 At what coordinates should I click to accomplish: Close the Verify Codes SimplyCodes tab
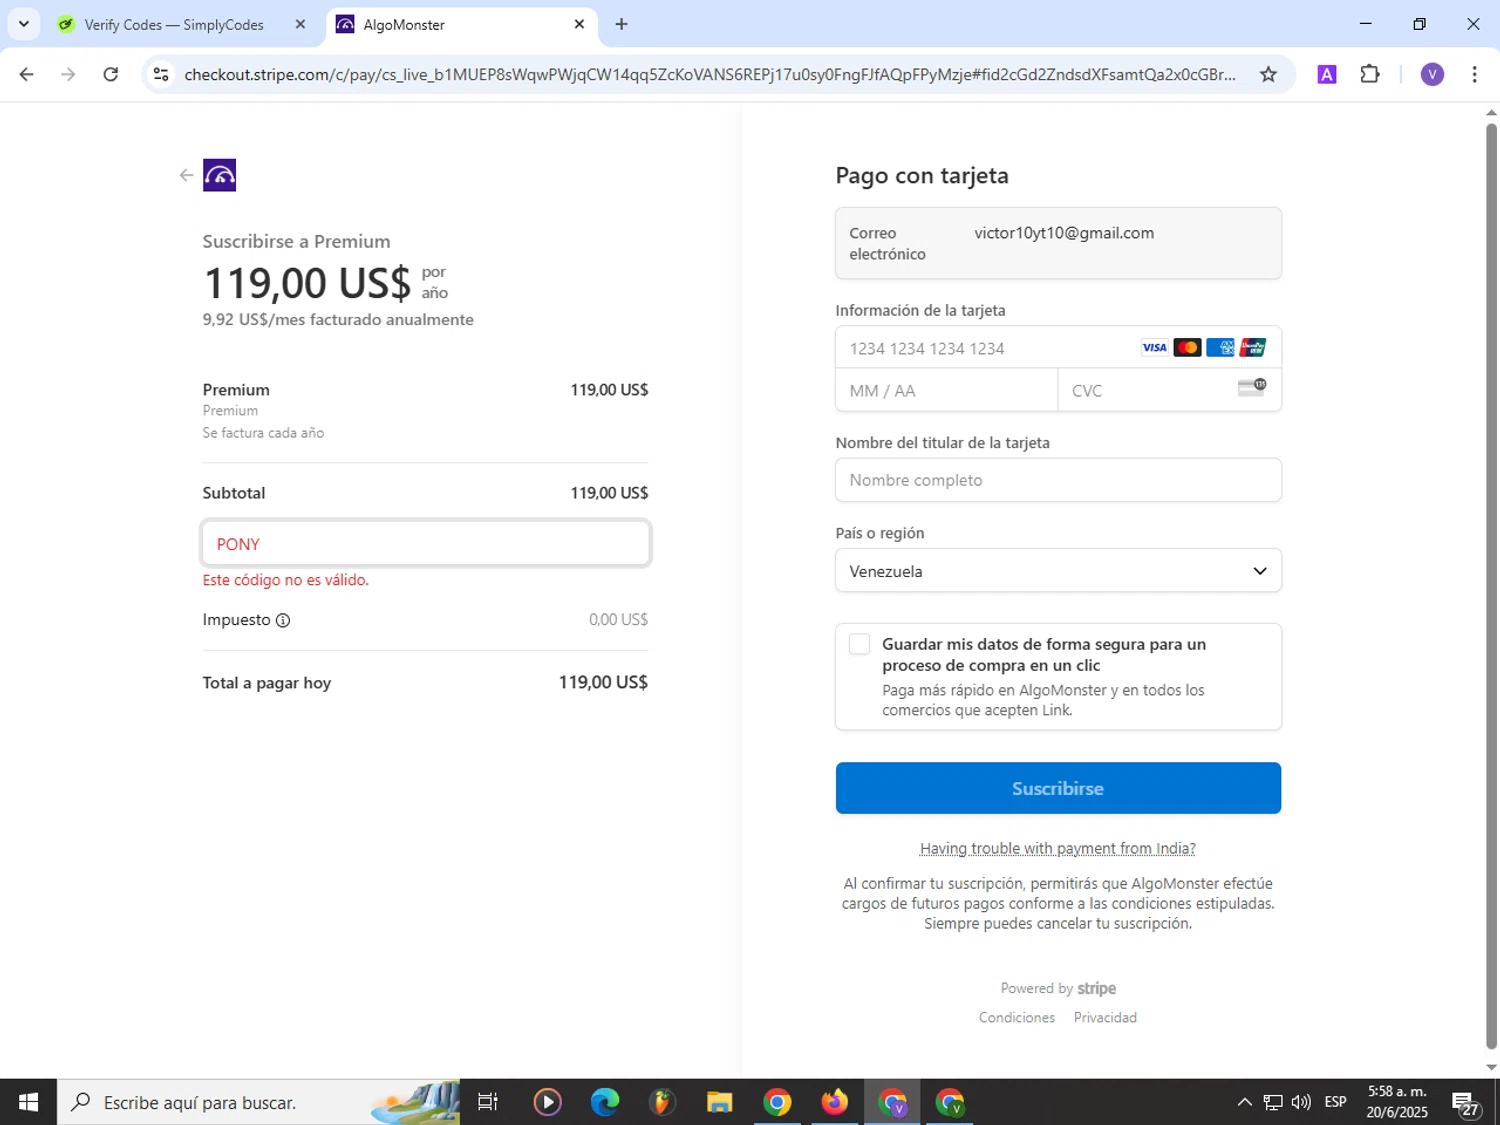click(300, 24)
